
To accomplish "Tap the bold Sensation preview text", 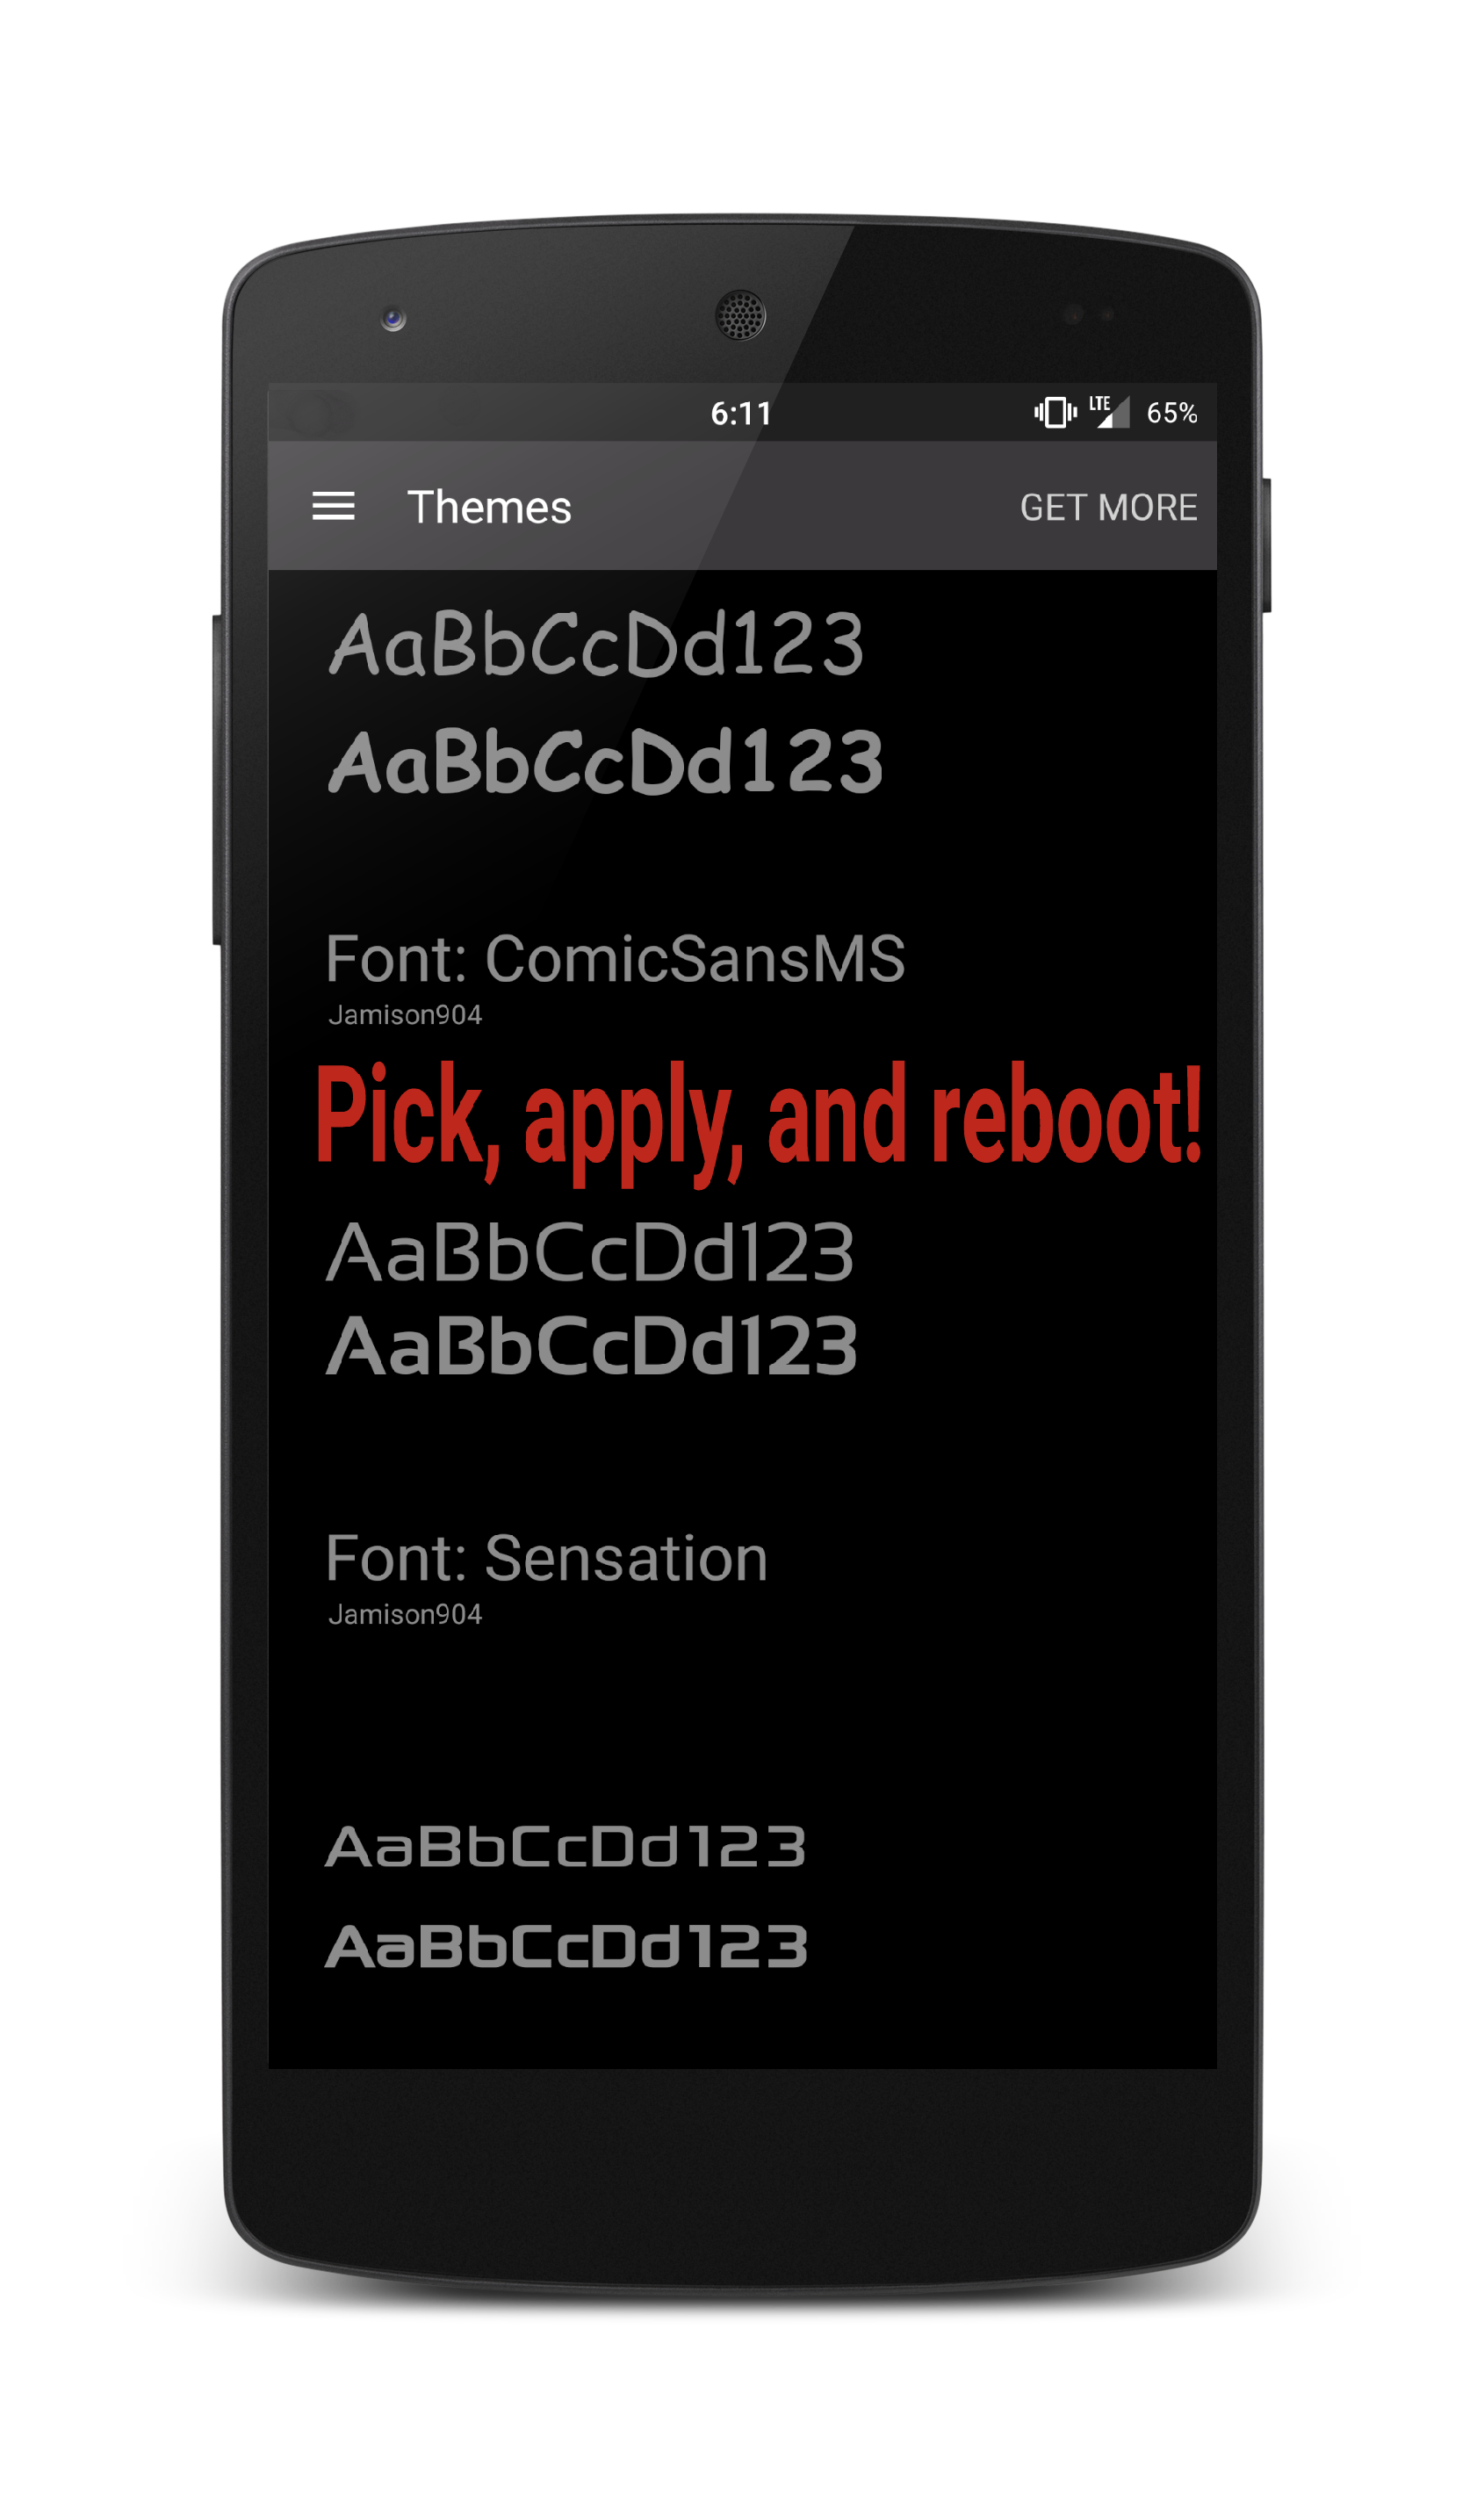I will (592, 1345).
